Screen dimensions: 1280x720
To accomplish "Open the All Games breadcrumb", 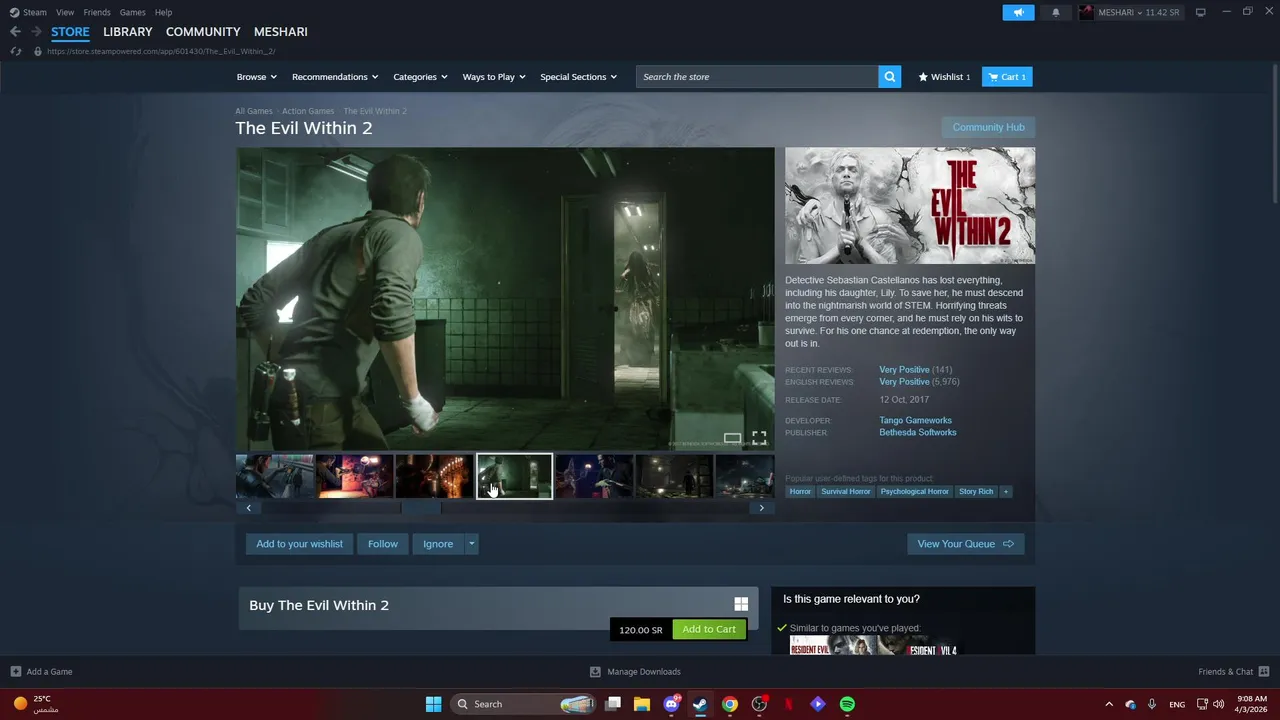I will (254, 111).
